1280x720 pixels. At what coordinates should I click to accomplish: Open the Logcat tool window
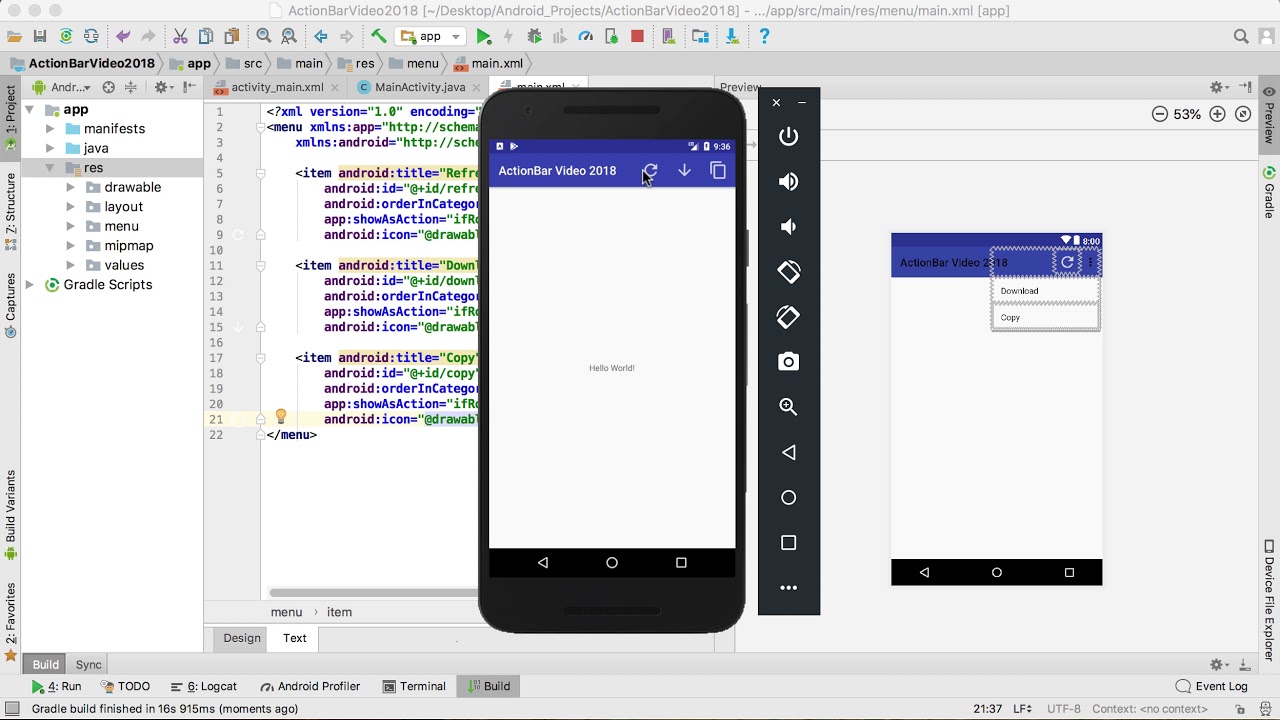click(x=204, y=687)
